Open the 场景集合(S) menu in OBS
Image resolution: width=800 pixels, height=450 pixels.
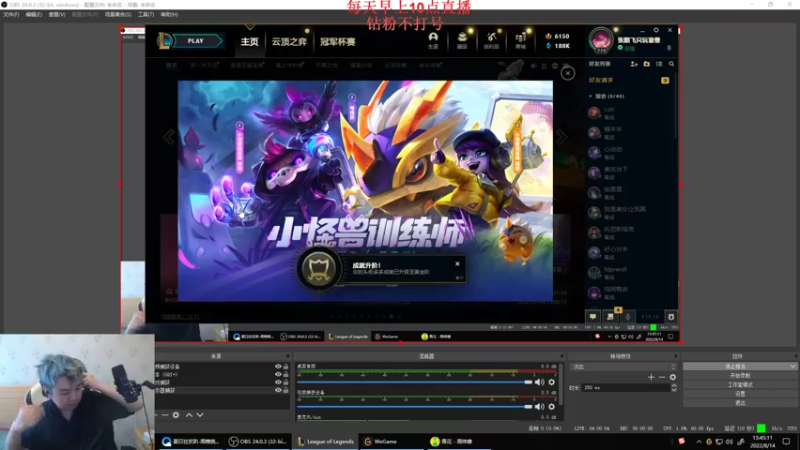click(118, 15)
